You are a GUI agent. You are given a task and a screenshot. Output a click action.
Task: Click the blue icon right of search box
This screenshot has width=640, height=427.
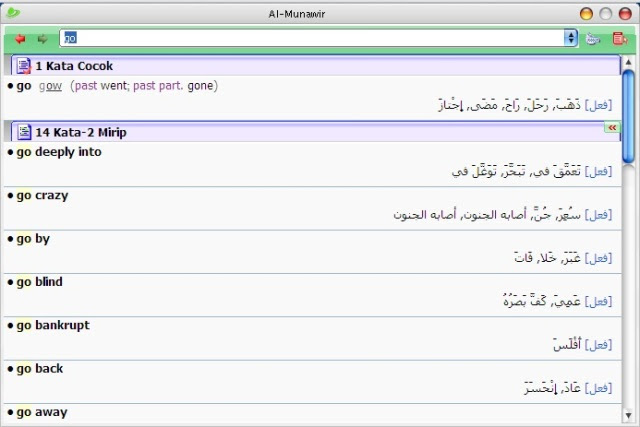[x=592, y=39]
